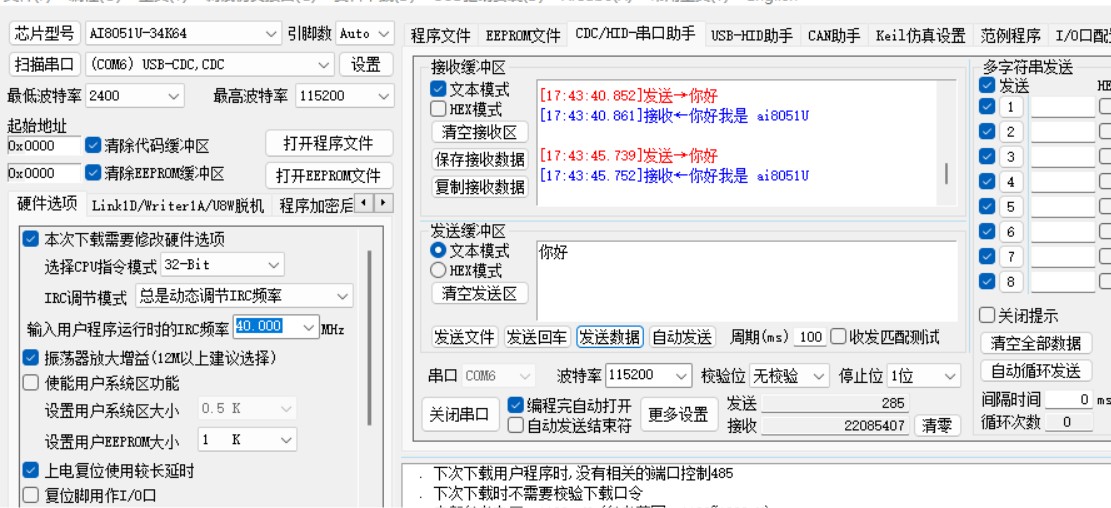Screen dimensions: 1111x508
Task: Toggle the 振荡器放大增益 checkbox
Action: click(x=30, y=357)
